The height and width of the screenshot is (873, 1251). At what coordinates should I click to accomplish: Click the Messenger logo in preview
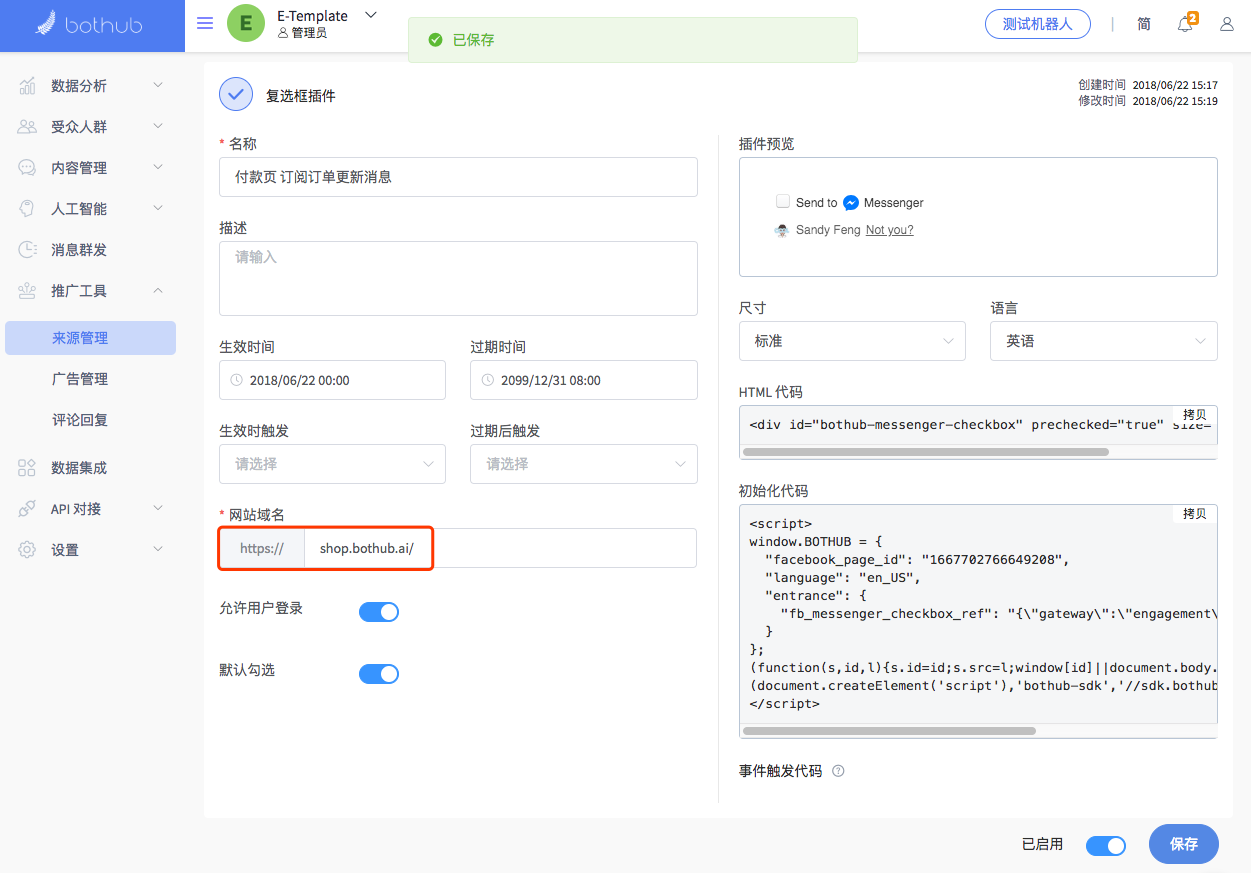pos(851,203)
